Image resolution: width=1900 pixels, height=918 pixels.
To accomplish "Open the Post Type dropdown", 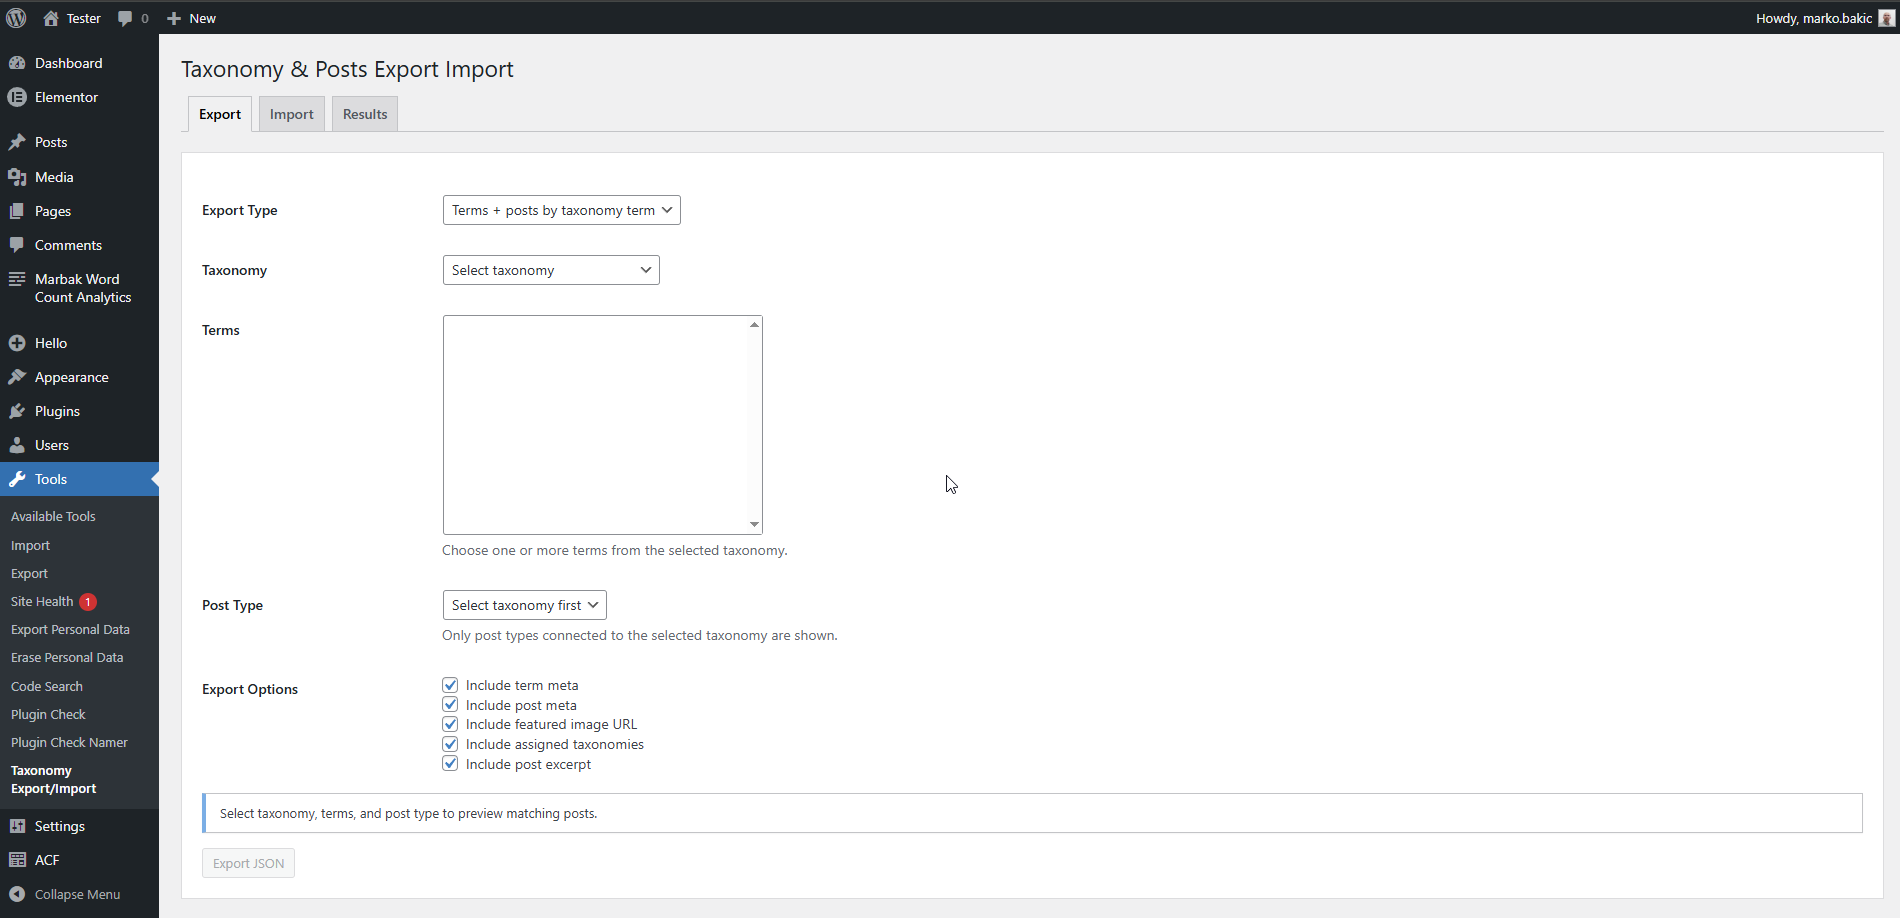I will coord(524,605).
